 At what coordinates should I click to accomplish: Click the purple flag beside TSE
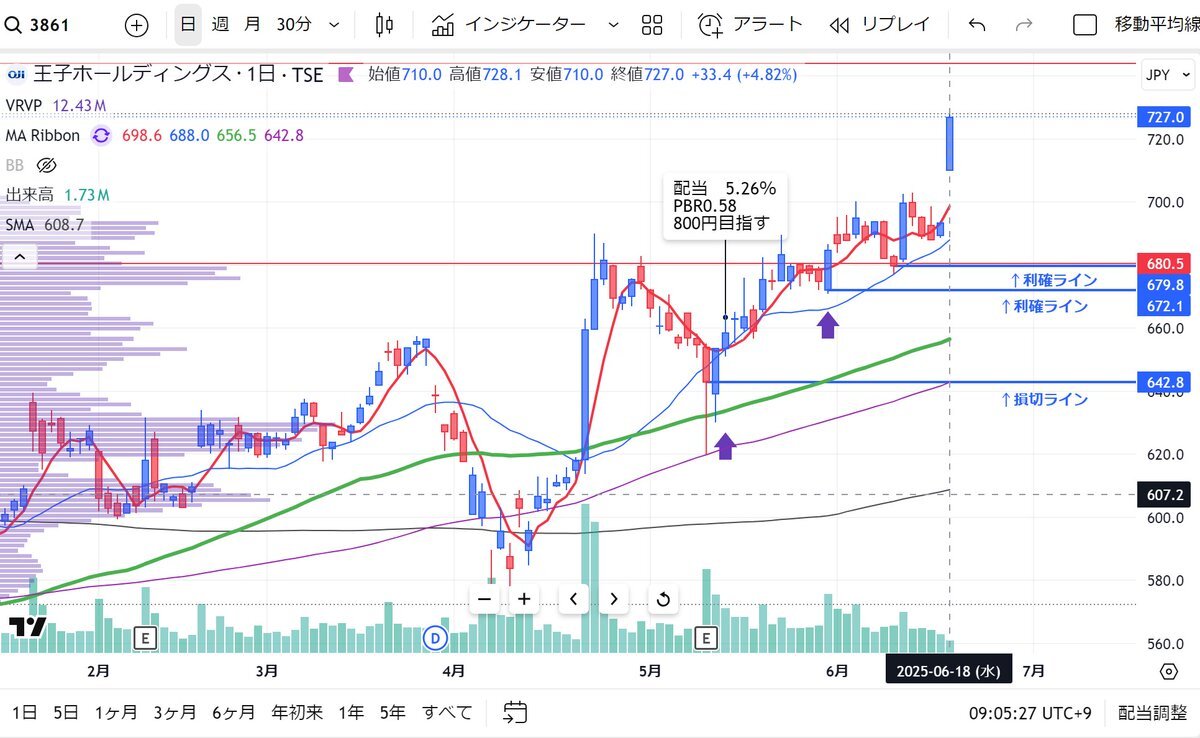pos(346,74)
